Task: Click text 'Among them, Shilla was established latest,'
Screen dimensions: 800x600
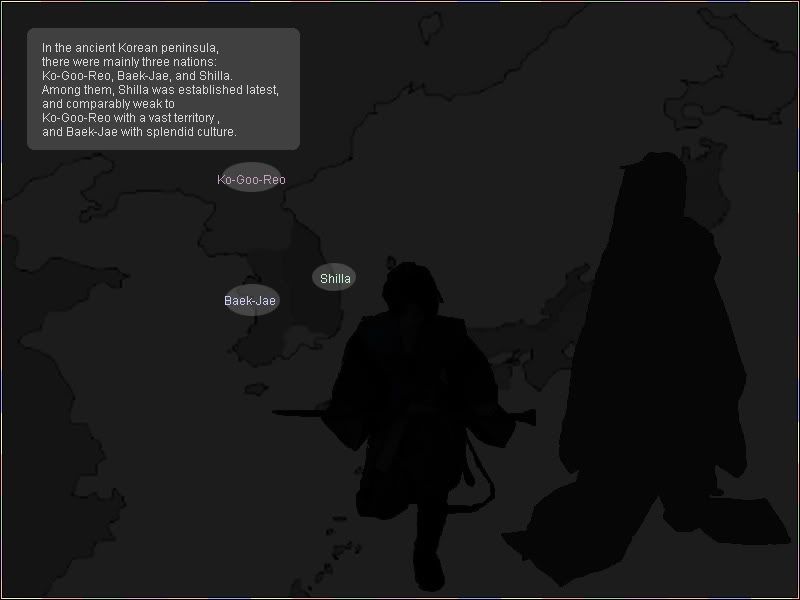Action: click(160, 90)
